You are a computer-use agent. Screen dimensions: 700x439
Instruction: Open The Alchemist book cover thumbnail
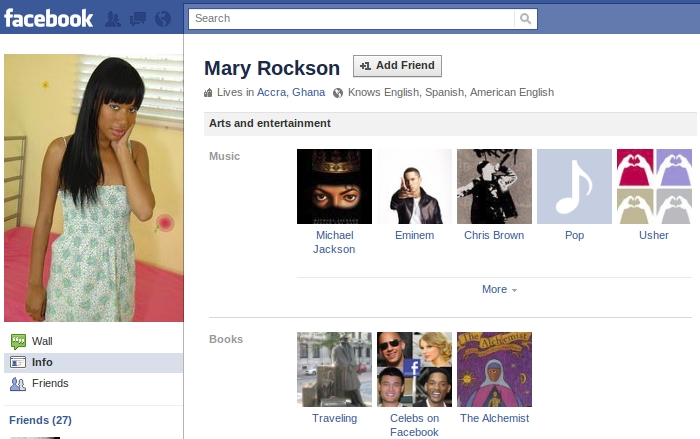coord(494,369)
